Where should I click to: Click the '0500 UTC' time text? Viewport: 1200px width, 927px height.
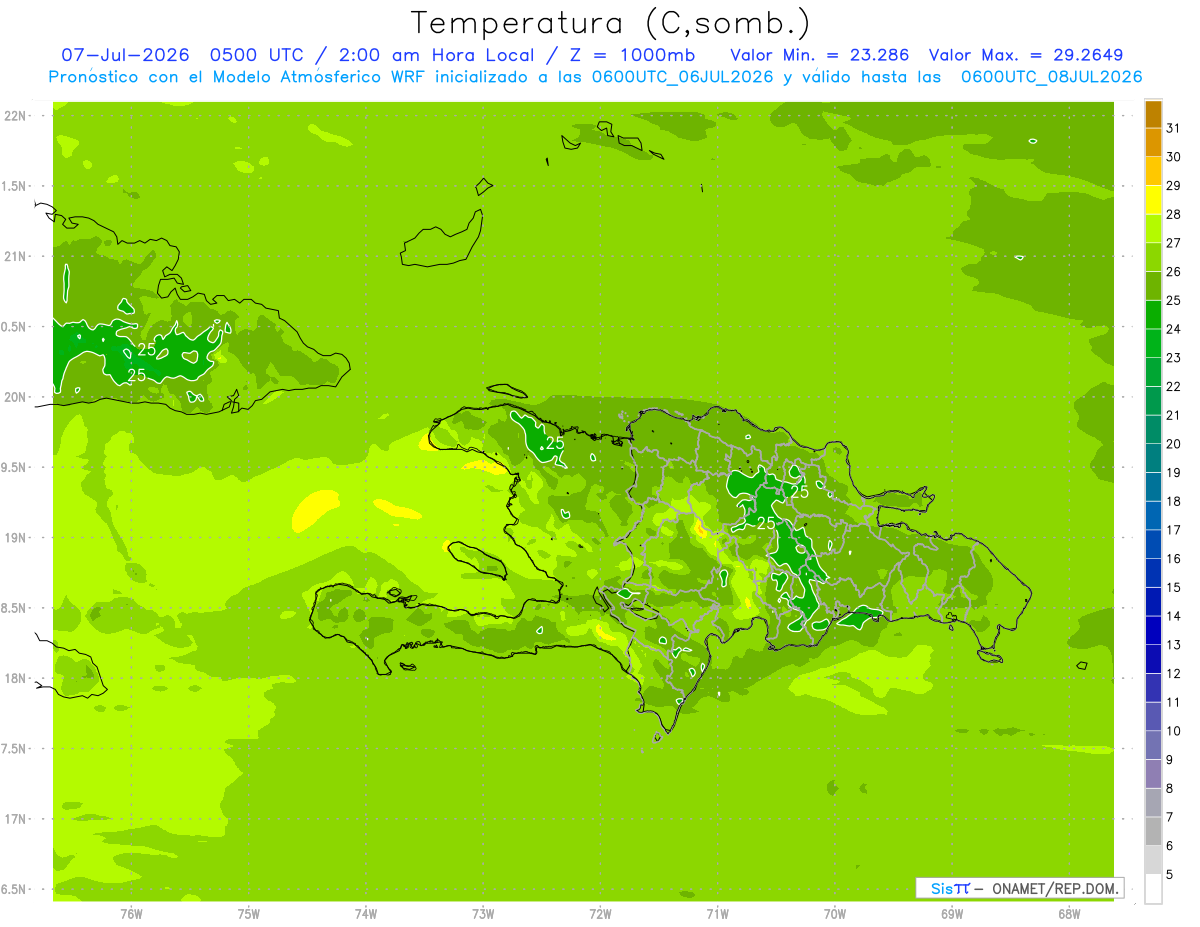[256, 55]
